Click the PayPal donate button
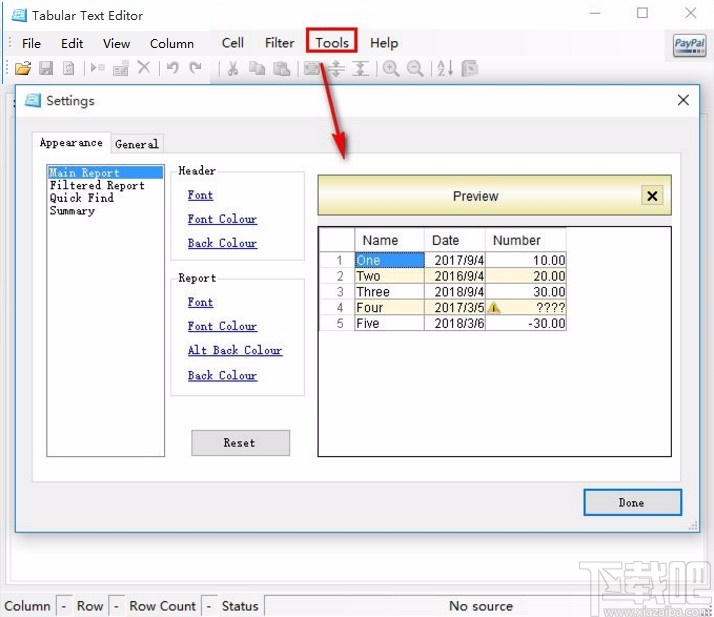Viewport: 714px width, 617px height. (689, 45)
